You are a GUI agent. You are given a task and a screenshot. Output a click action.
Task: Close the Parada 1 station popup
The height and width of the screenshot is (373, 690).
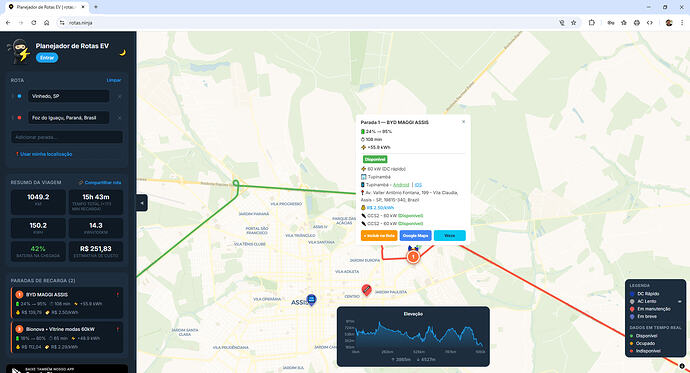tap(463, 122)
